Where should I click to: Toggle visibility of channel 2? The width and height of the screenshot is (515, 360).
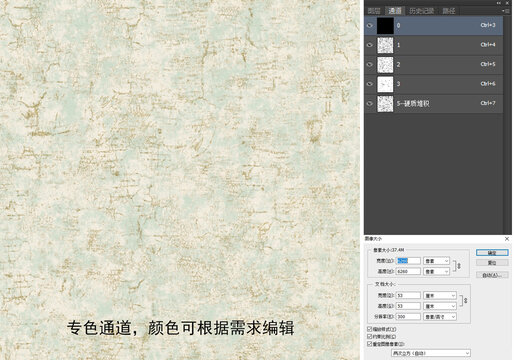[x=369, y=64]
